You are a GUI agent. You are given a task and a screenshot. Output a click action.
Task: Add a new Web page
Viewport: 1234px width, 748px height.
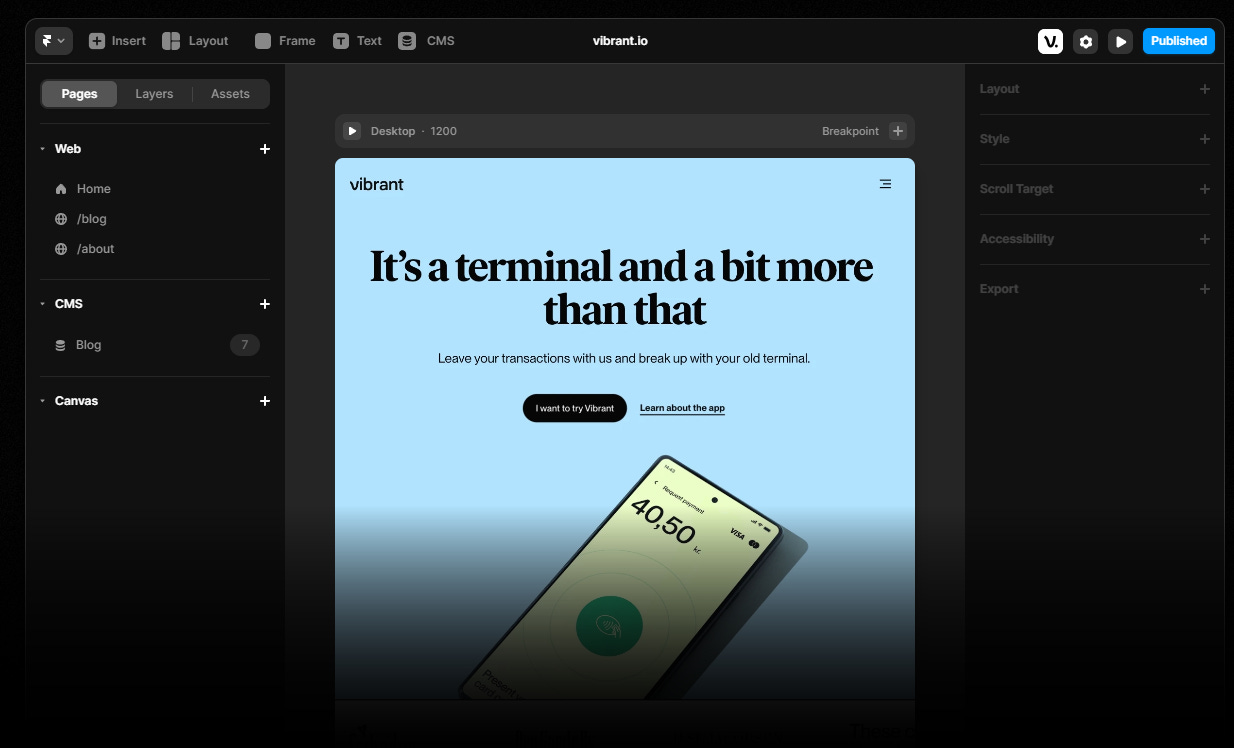tap(265, 149)
